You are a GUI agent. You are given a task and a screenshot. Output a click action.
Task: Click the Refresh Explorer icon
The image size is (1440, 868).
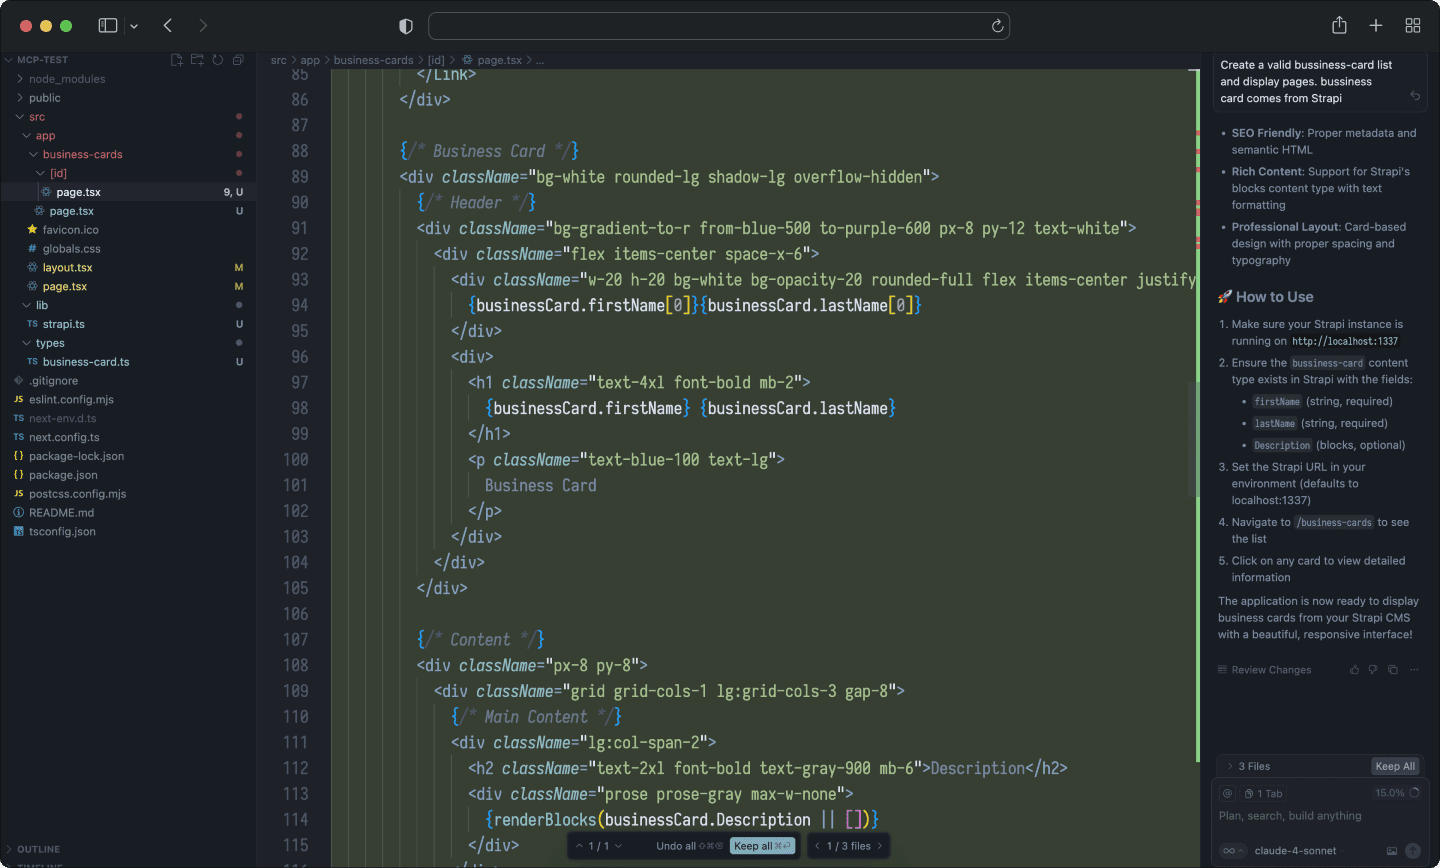pyautogui.click(x=217, y=60)
